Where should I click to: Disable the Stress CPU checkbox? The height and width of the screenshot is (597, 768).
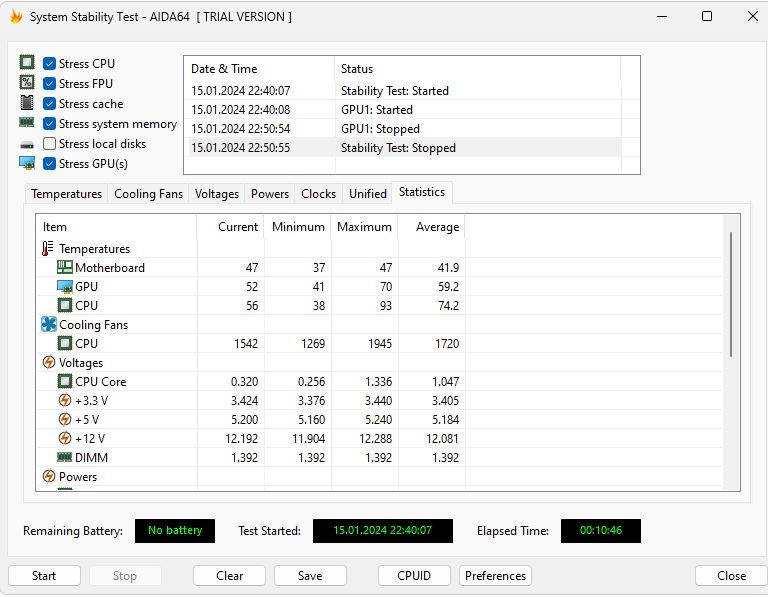49,64
